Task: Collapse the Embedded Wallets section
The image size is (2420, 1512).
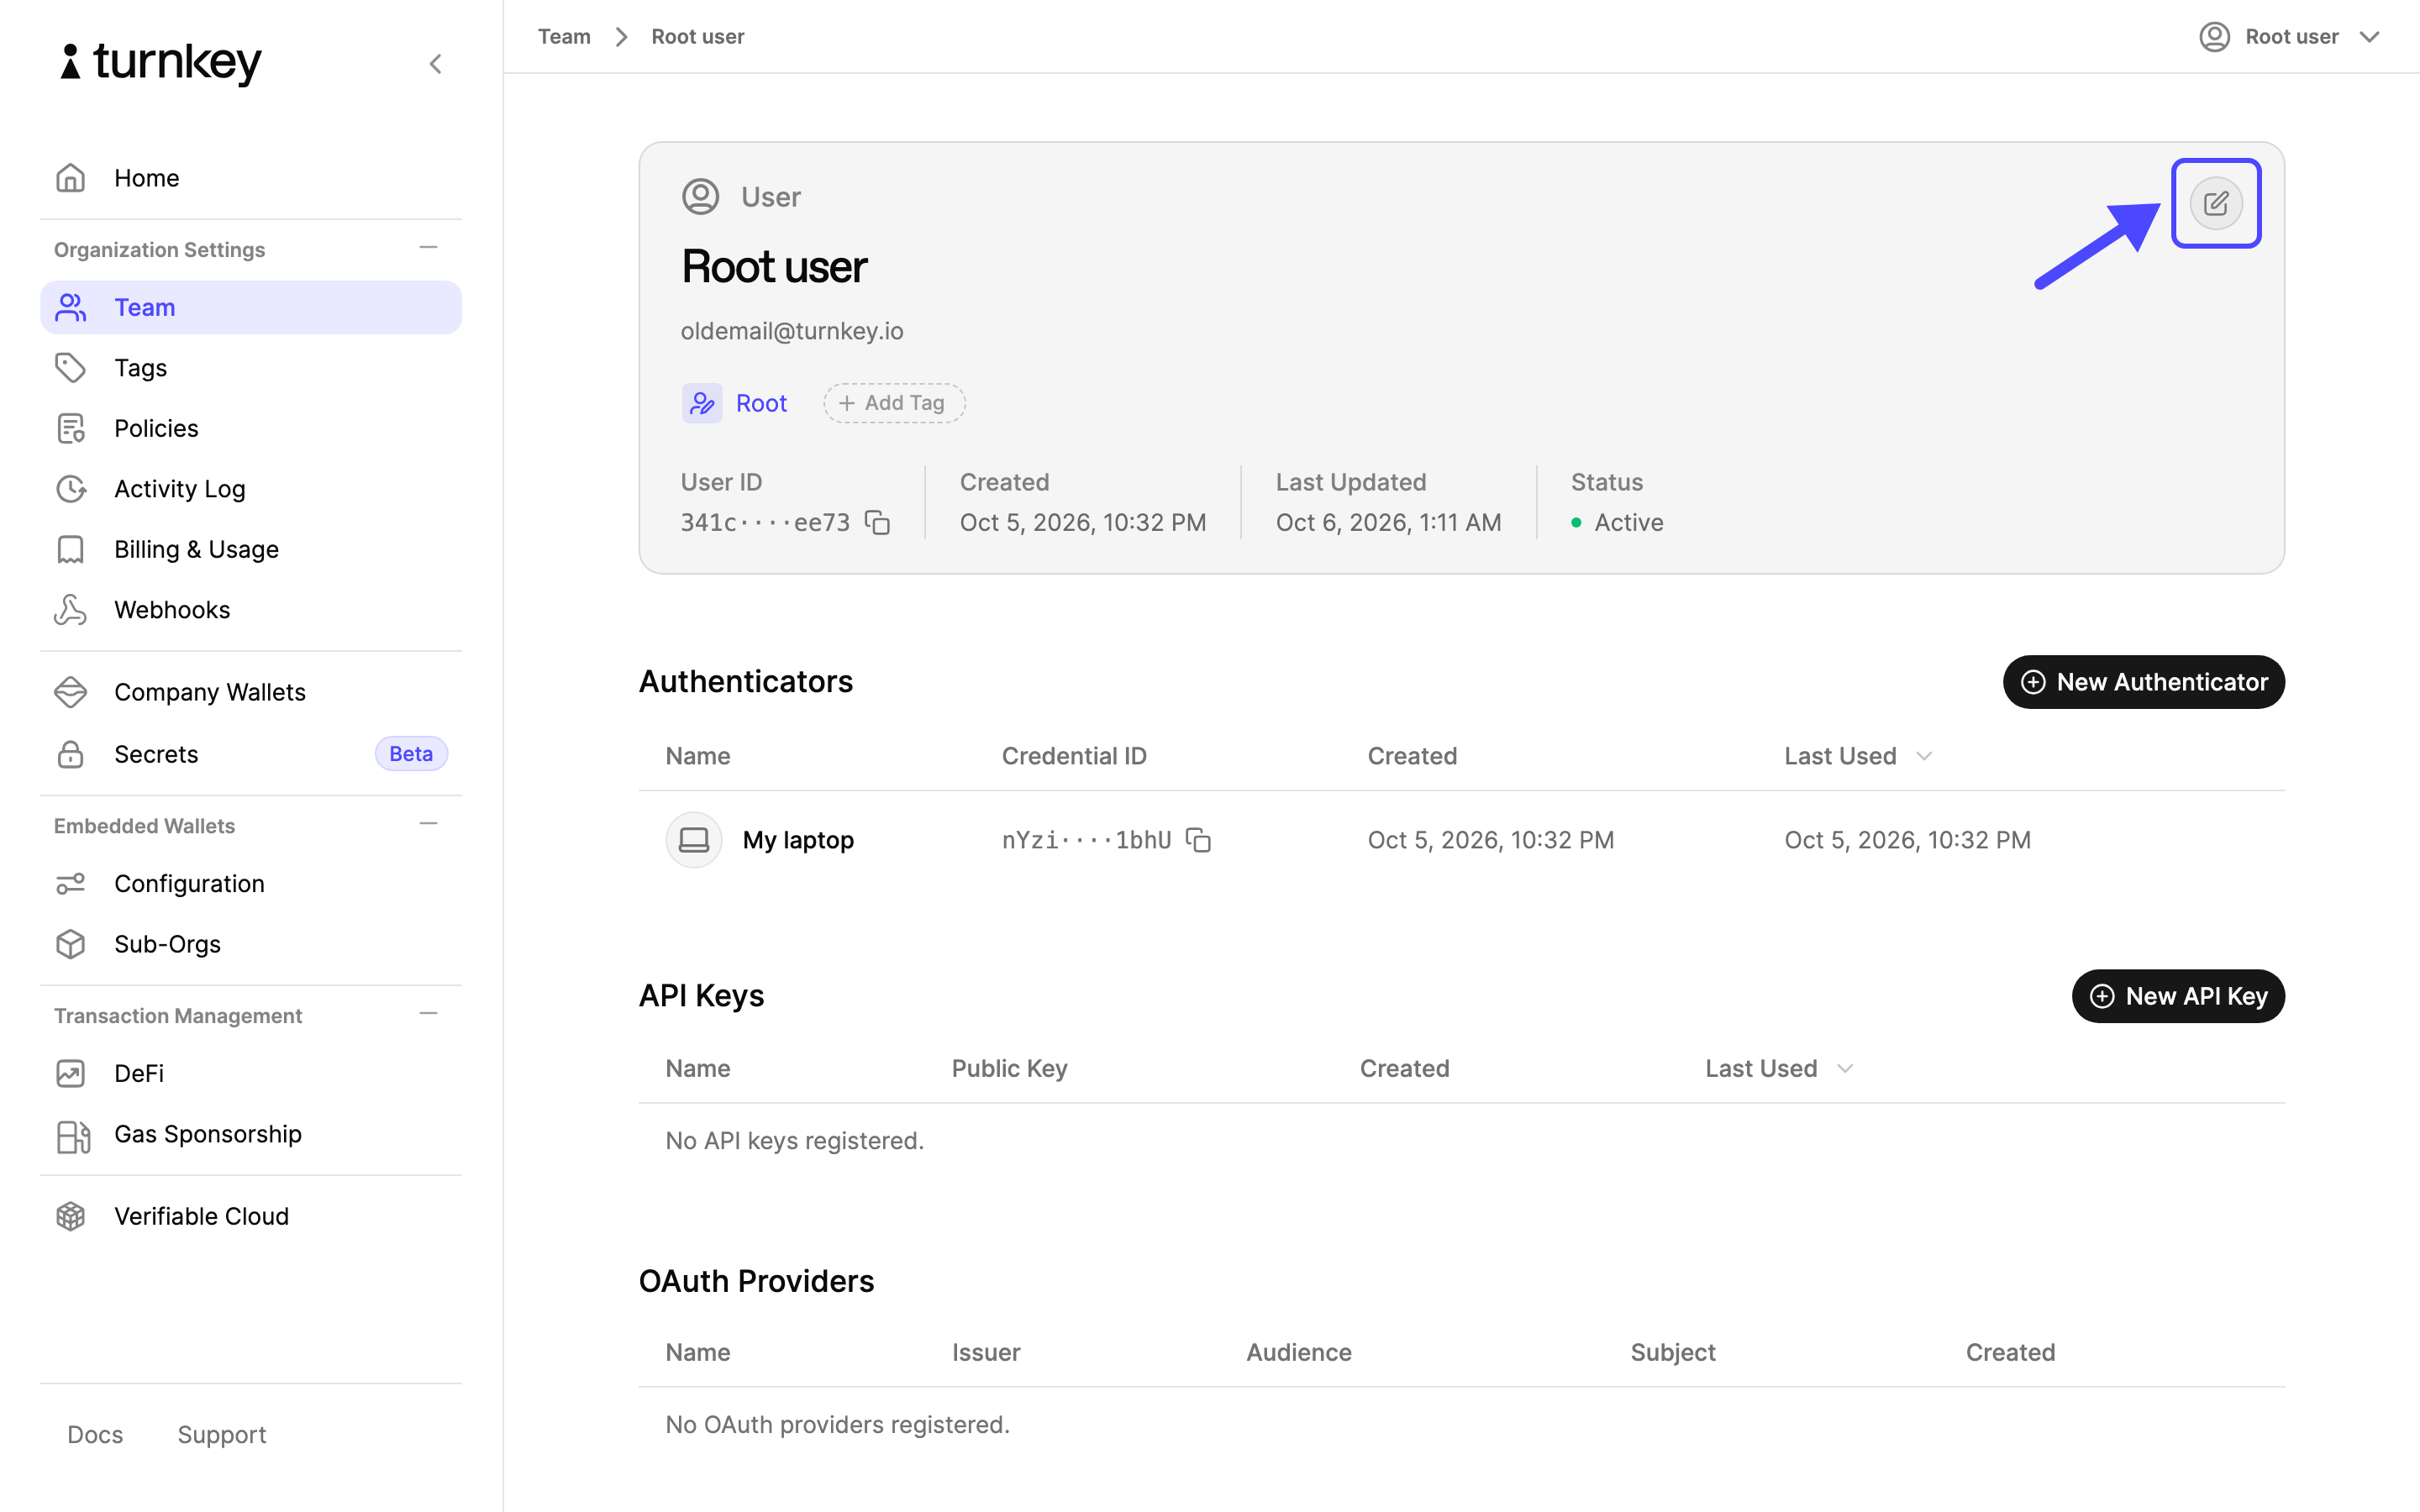Action: [x=428, y=824]
